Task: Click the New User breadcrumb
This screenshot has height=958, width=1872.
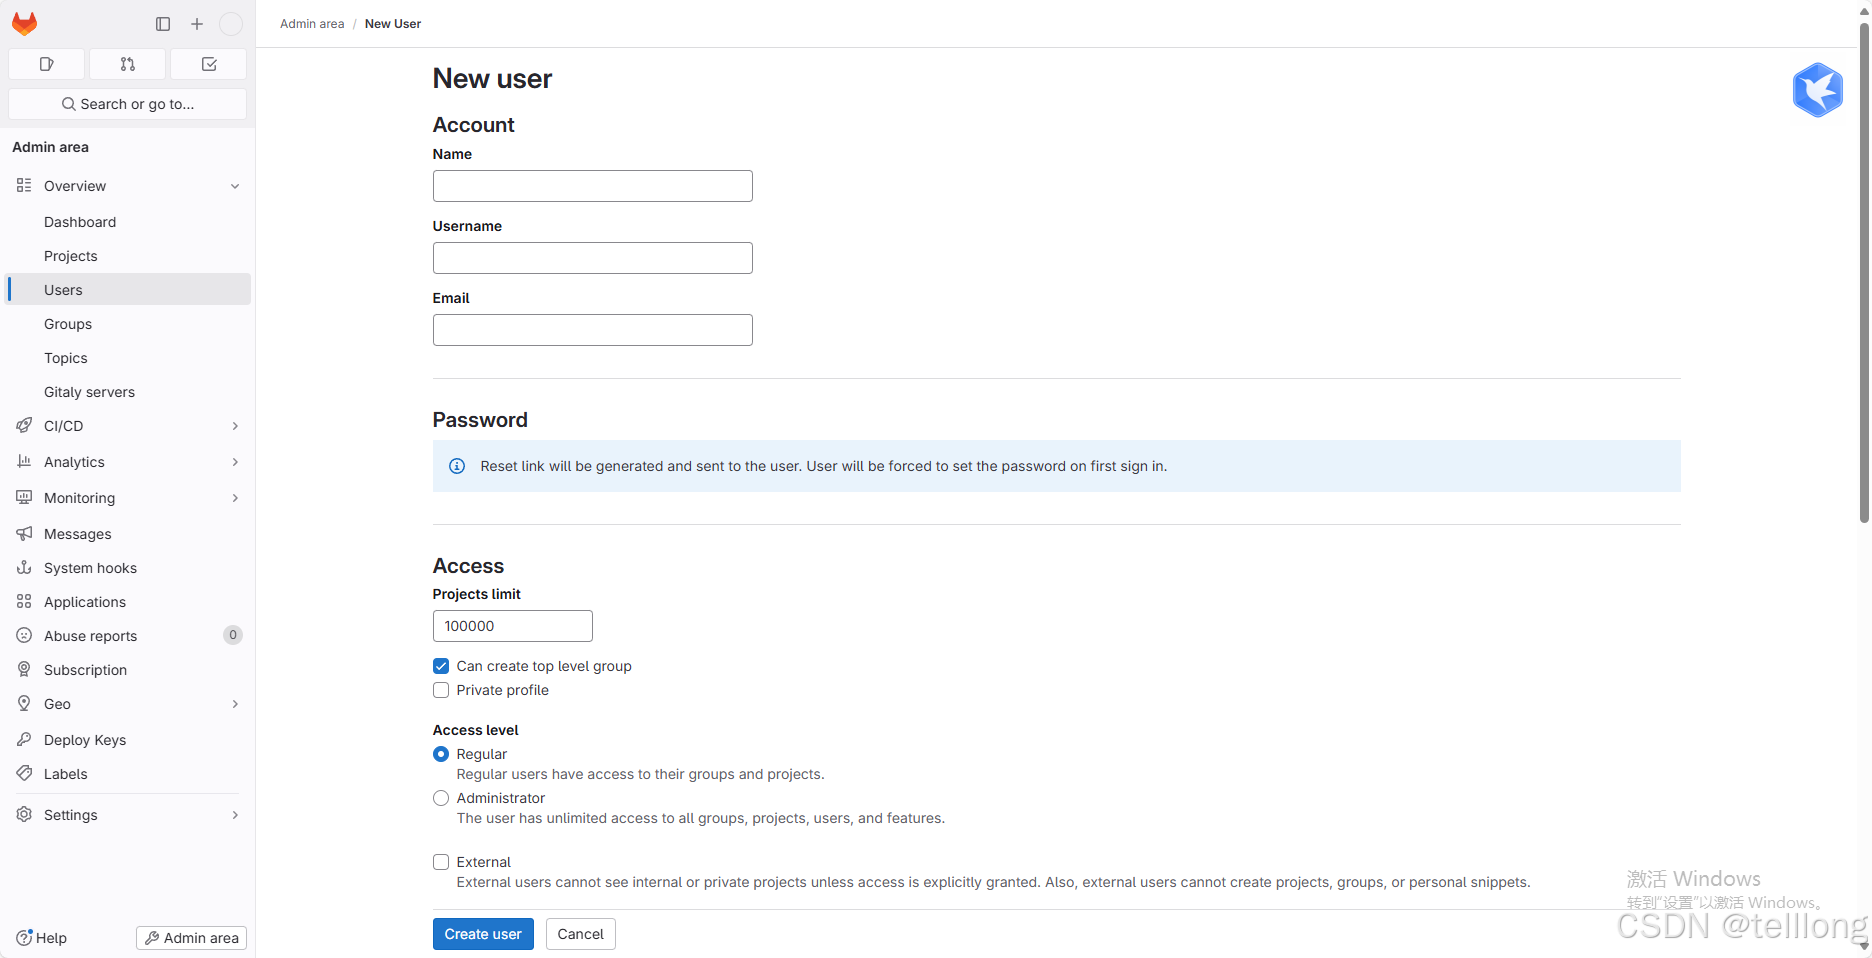Action: [393, 24]
